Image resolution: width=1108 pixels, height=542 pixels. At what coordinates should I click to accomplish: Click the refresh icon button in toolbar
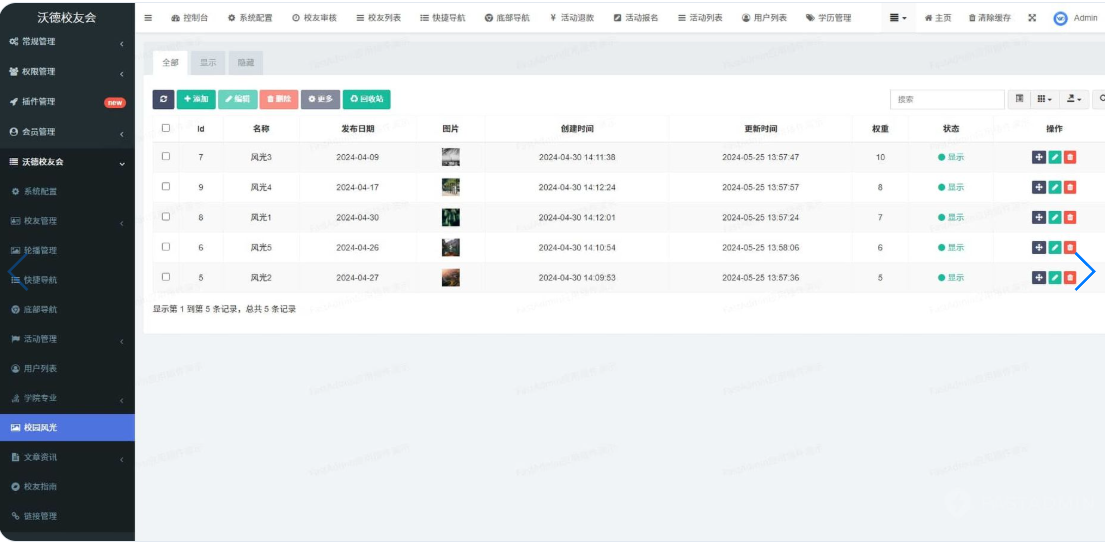(163, 99)
